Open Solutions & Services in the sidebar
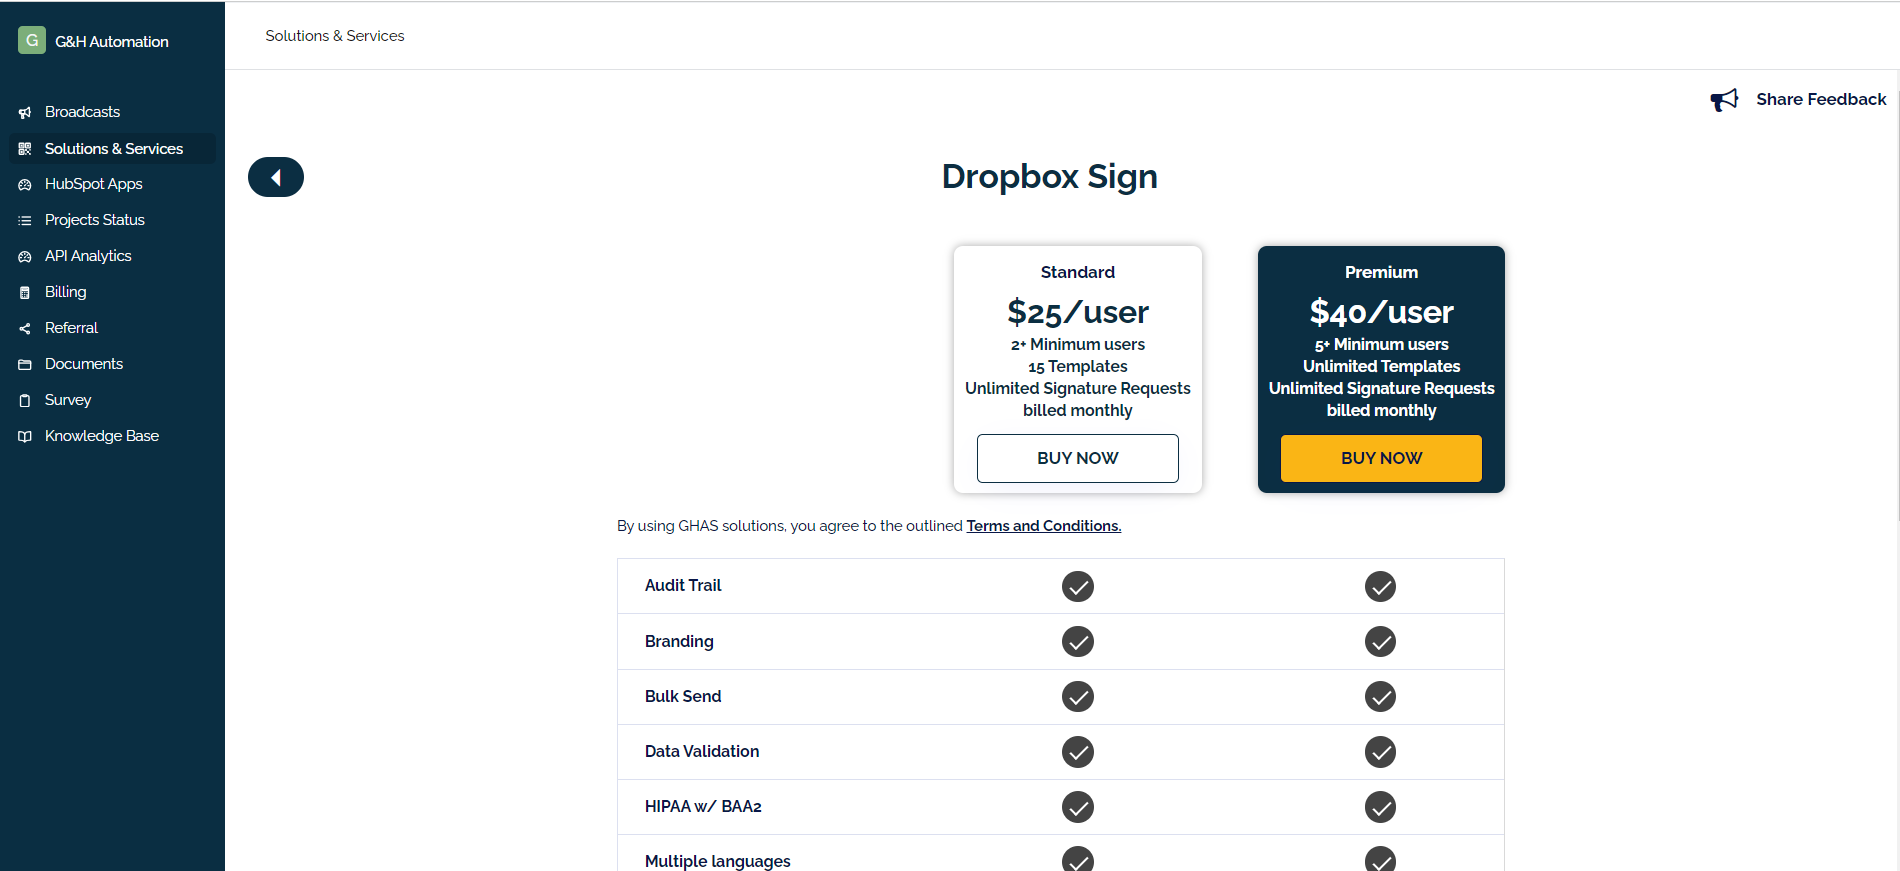 coord(113,149)
